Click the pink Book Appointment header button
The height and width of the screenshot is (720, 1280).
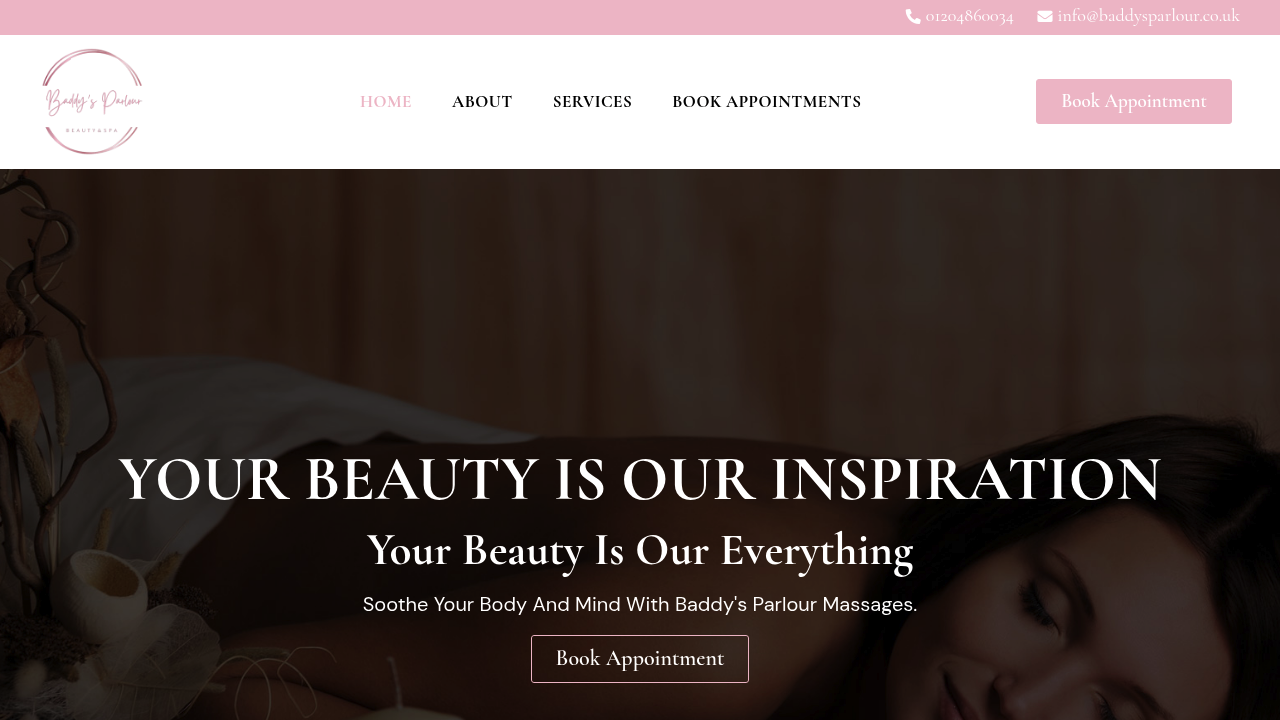1134,101
